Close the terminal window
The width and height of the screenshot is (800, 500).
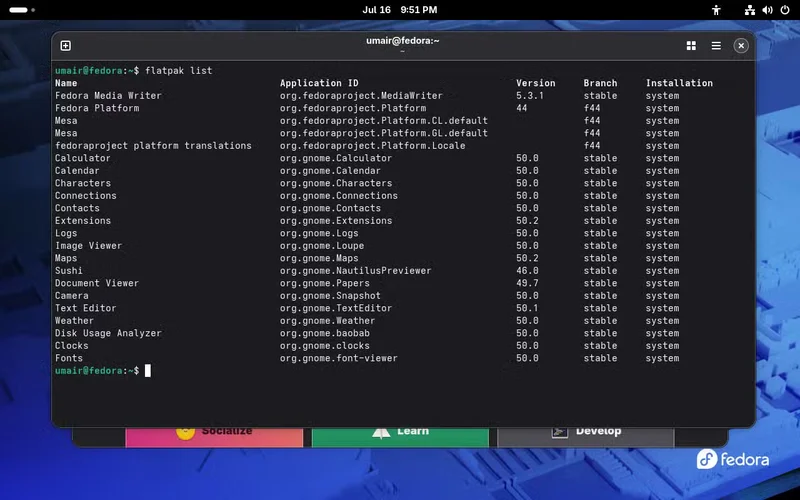coord(741,46)
